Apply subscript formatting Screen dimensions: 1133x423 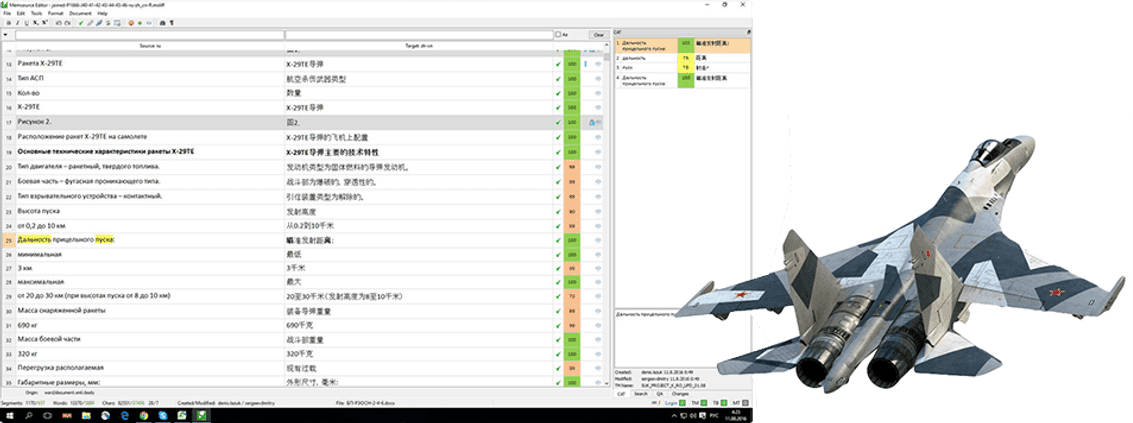pyautogui.click(x=35, y=22)
